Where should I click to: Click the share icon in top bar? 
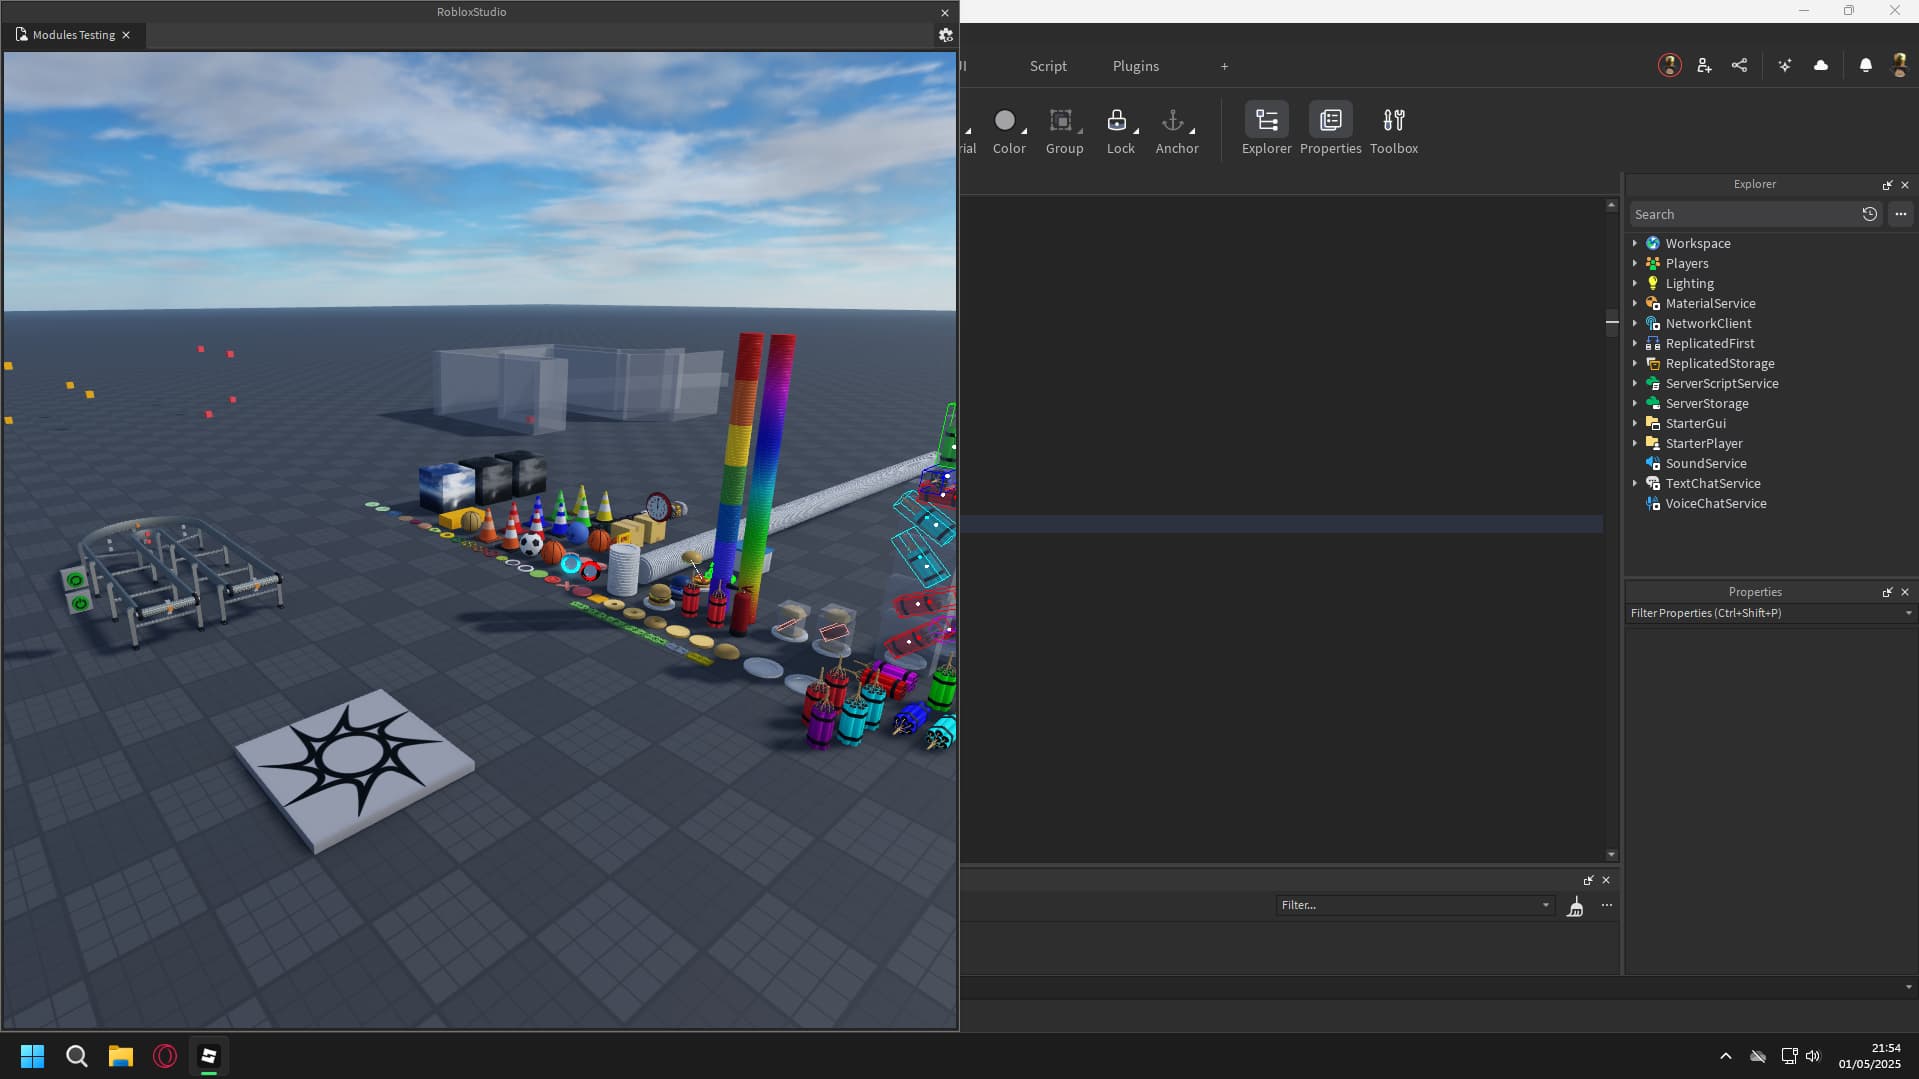coord(1739,66)
